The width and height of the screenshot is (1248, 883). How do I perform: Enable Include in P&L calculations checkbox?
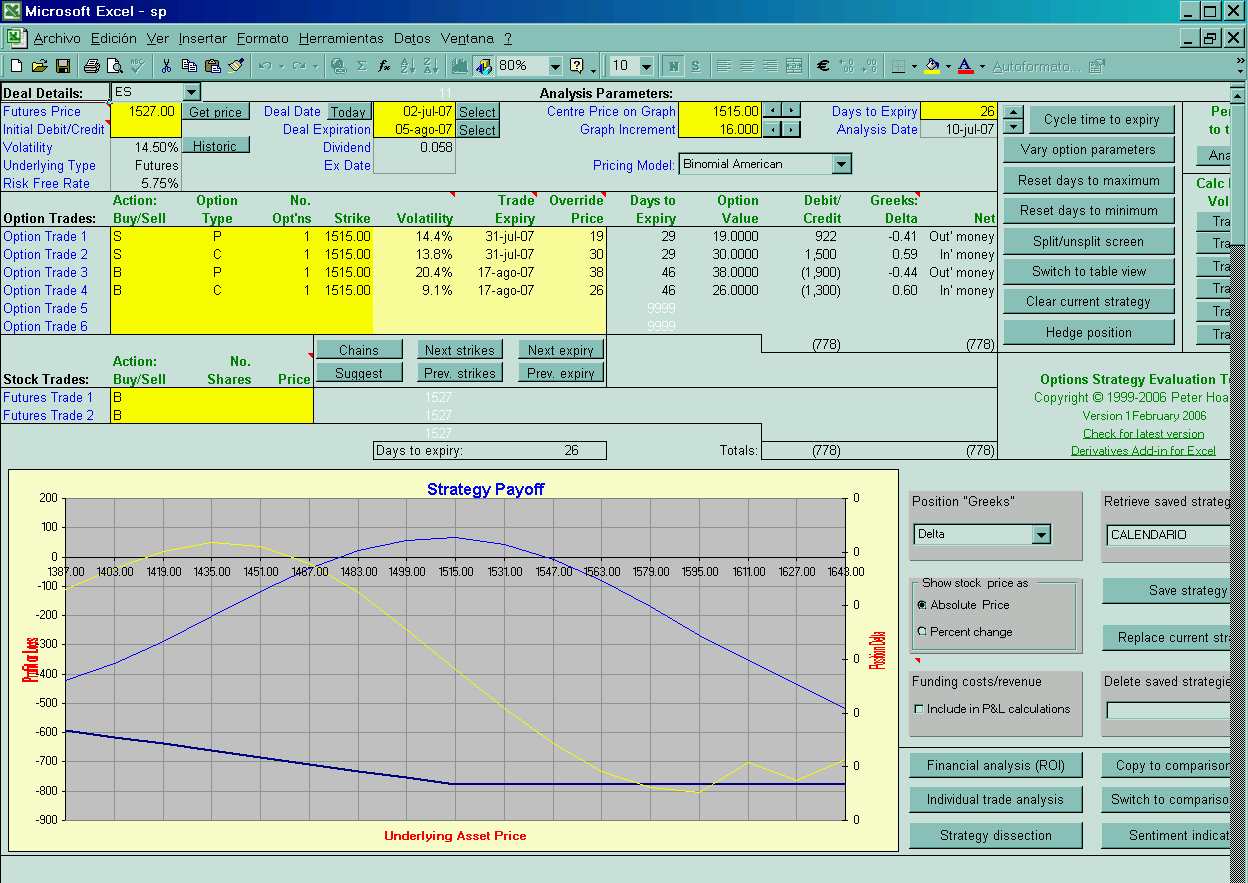pyautogui.click(x=919, y=709)
